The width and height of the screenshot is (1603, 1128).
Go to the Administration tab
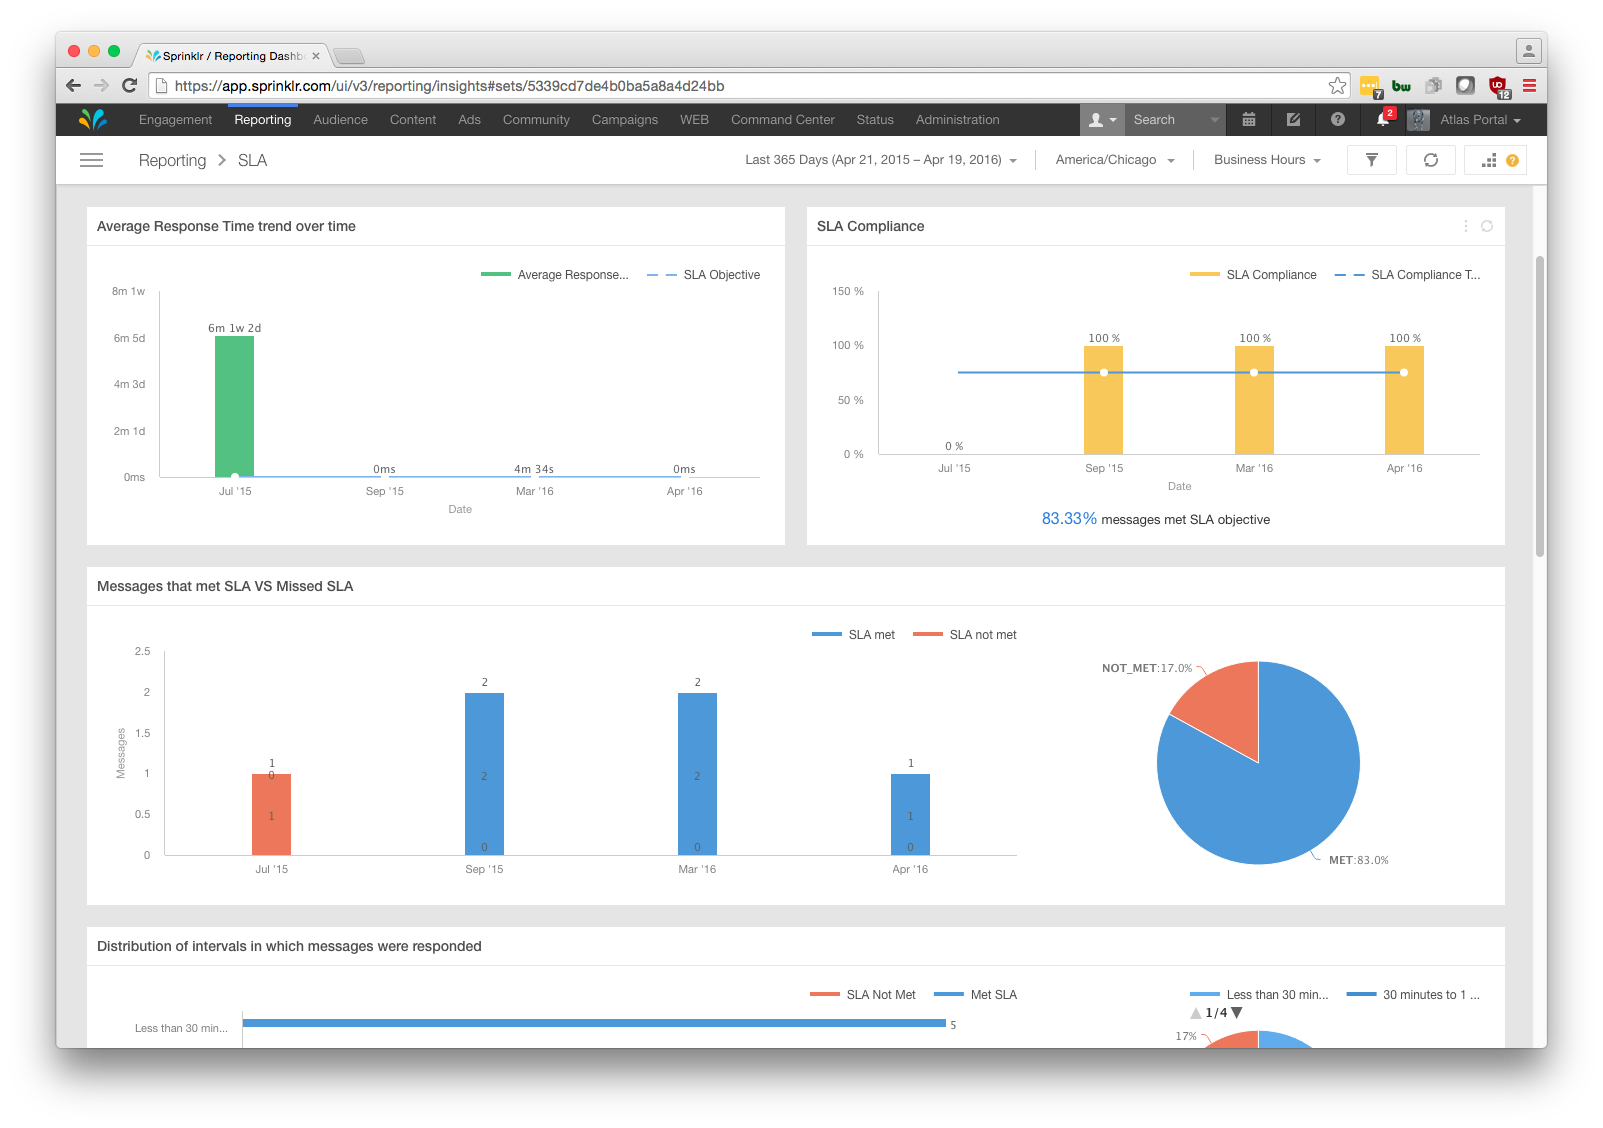coord(958,120)
